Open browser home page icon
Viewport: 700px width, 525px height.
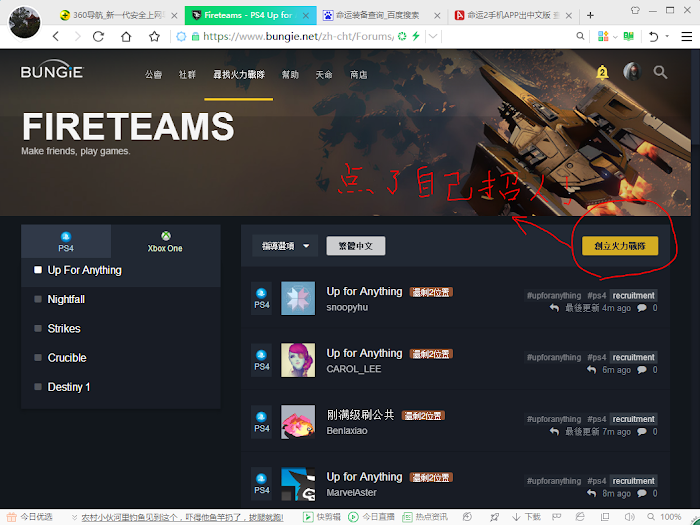click(x=126, y=36)
